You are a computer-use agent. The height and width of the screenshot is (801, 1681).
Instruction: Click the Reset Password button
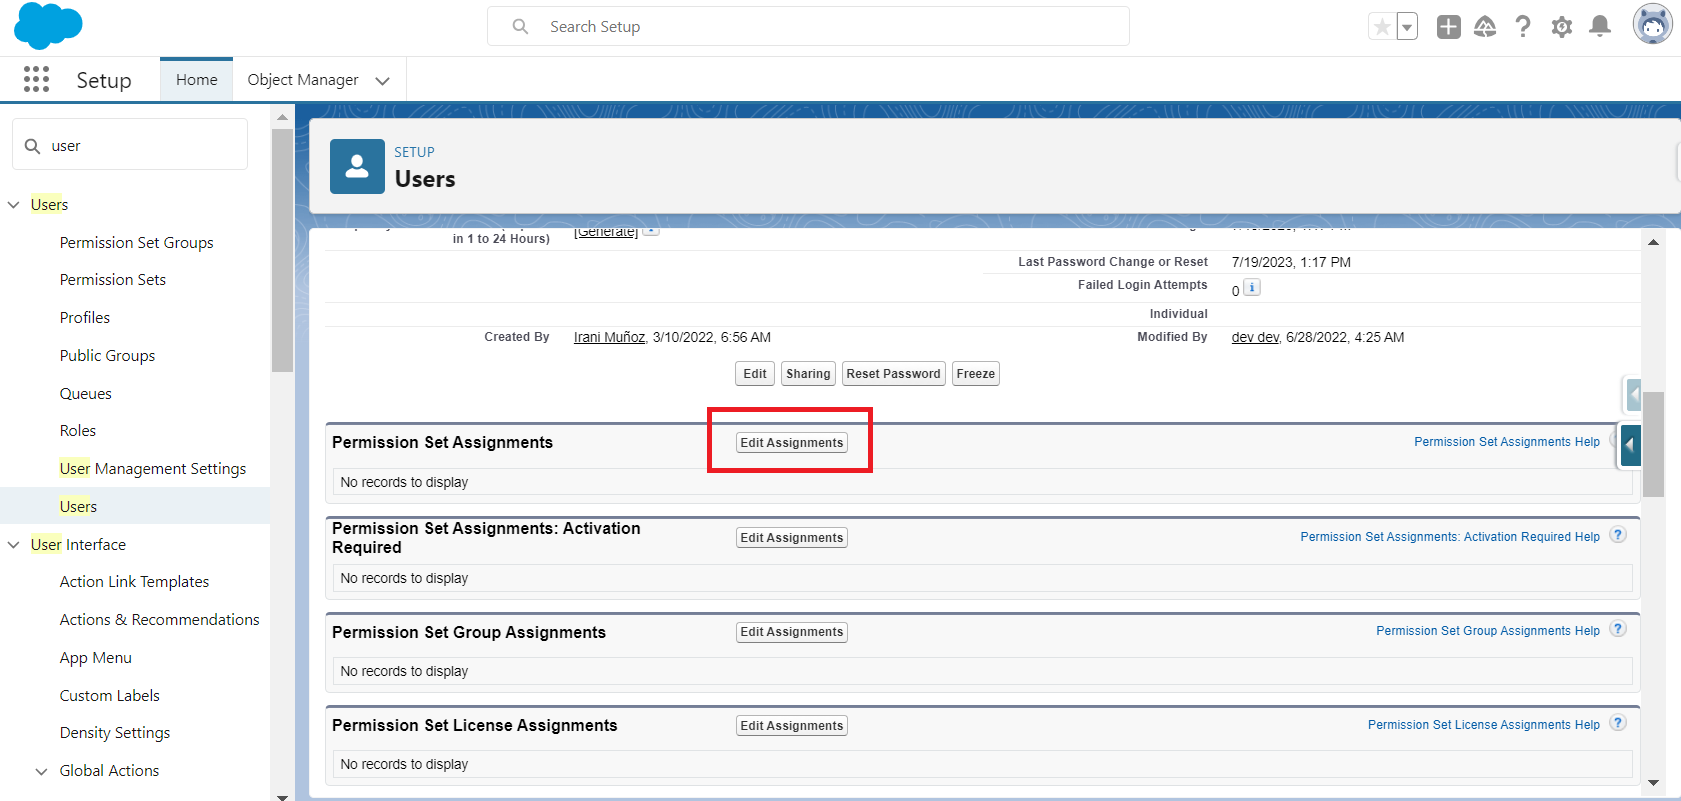tap(894, 374)
